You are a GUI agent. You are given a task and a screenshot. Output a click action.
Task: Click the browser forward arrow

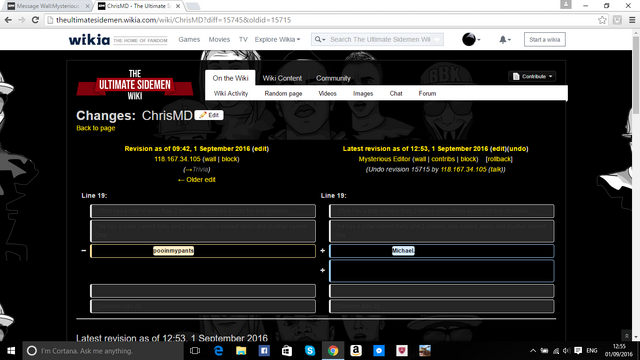coord(22,20)
